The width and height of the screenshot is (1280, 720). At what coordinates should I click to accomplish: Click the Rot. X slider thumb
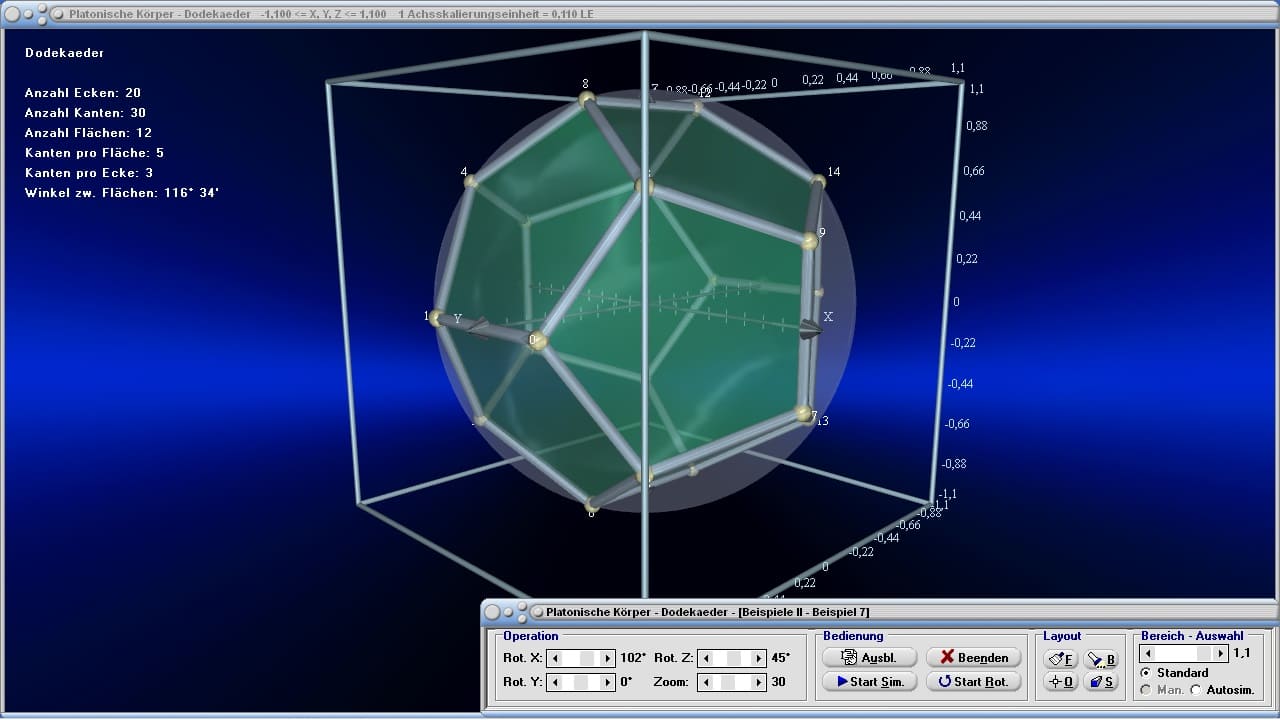tap(588, 658)
